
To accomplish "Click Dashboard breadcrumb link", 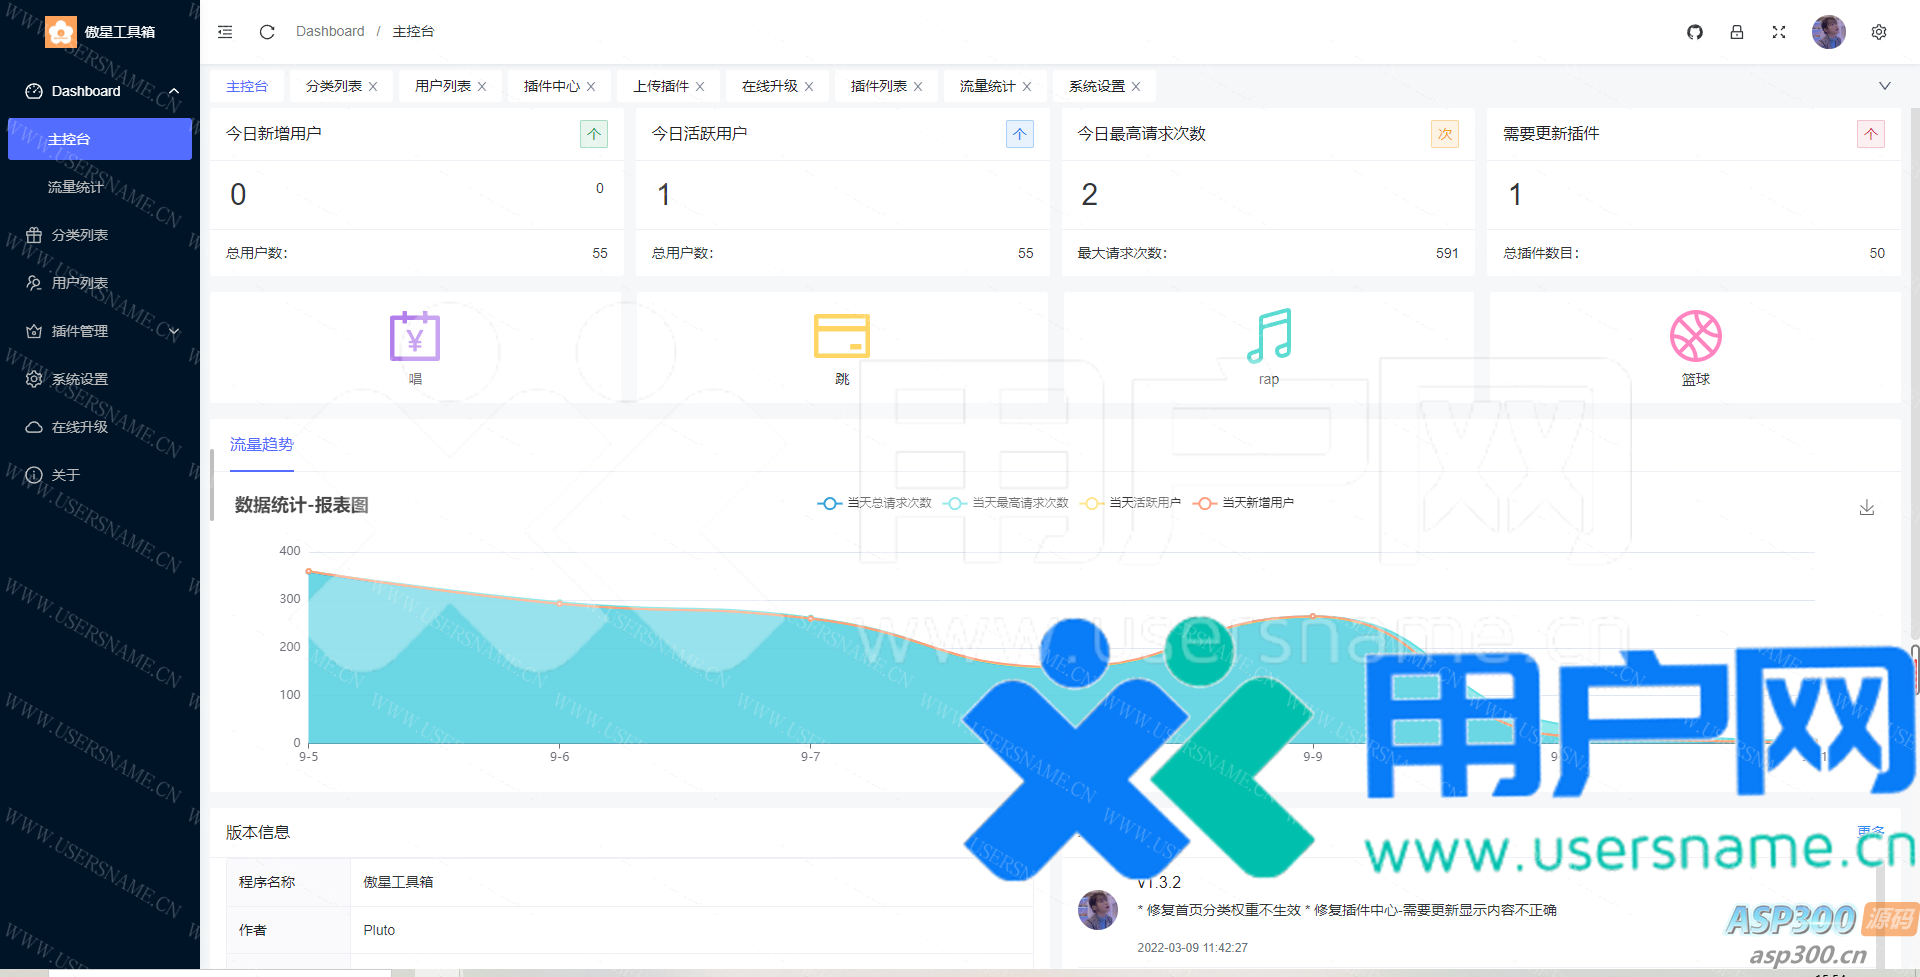I will (x=330, y=32).
